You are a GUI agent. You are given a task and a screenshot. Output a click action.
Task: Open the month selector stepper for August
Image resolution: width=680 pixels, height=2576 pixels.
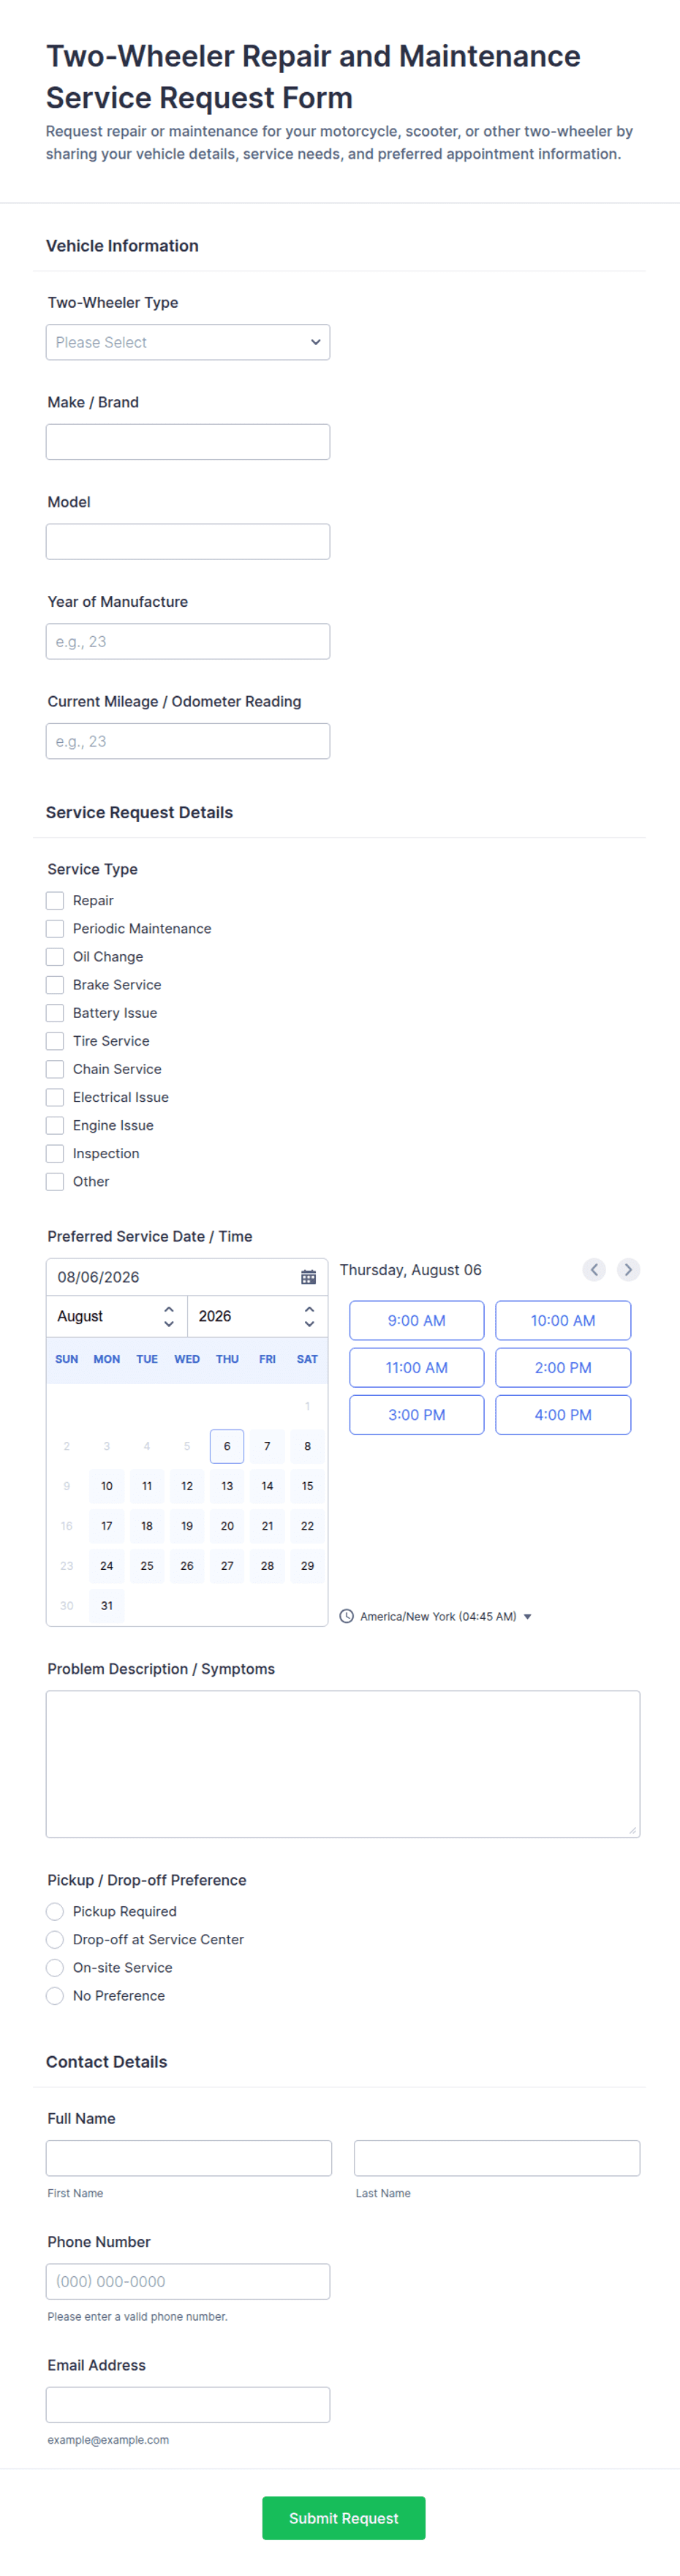[169, 1316]
